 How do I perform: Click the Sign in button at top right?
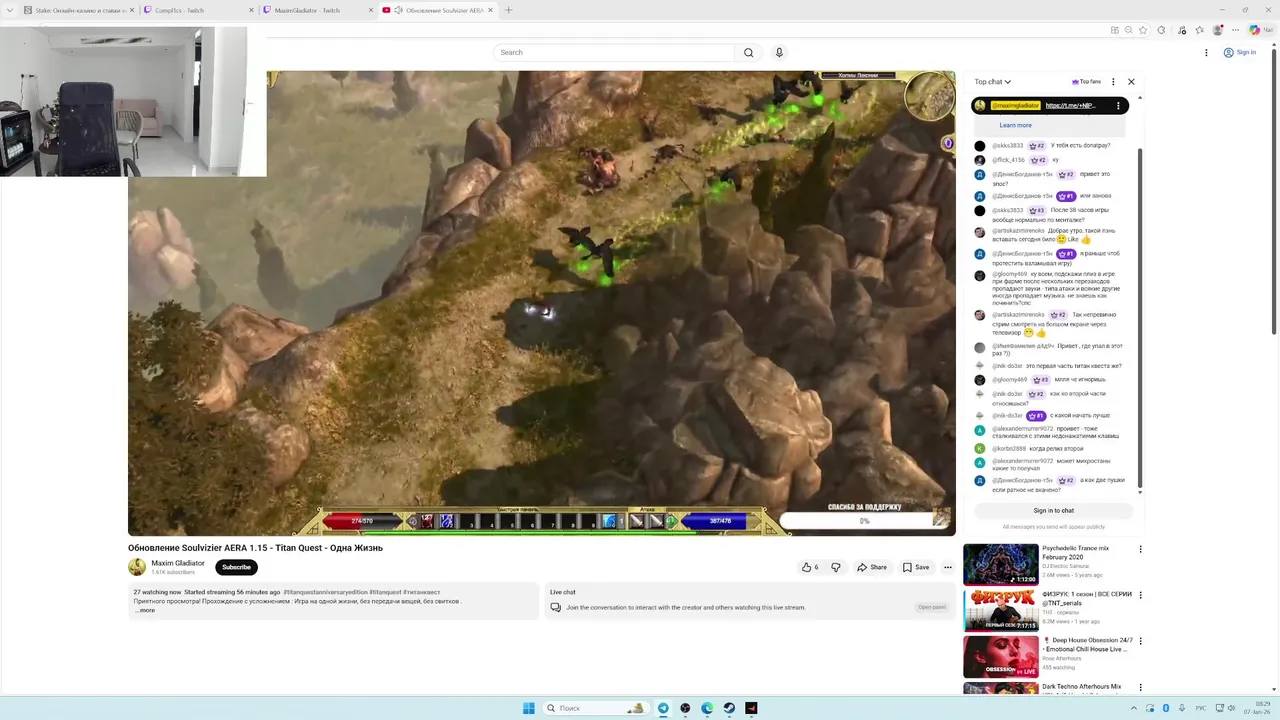(1240, 52)
